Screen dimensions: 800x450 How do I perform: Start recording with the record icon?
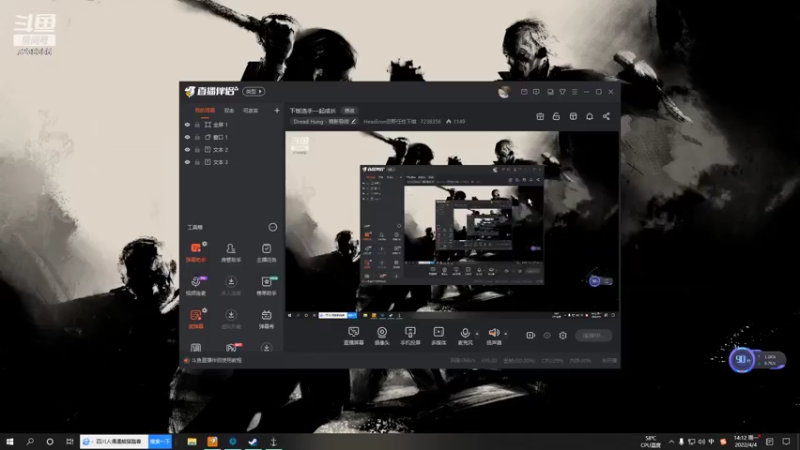point(530,335)
